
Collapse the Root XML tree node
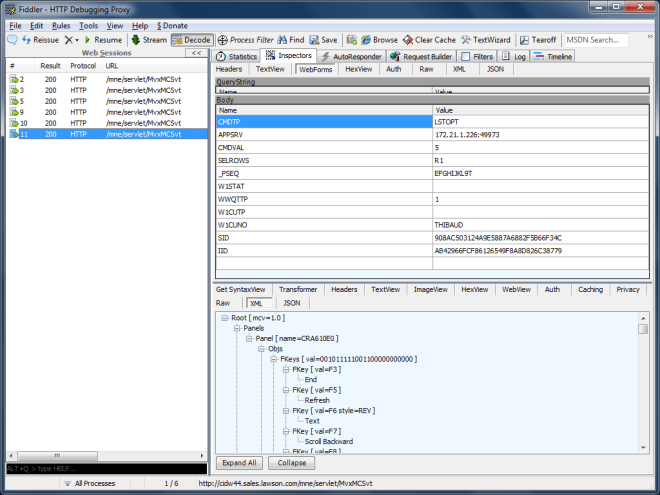pos(224,316)
